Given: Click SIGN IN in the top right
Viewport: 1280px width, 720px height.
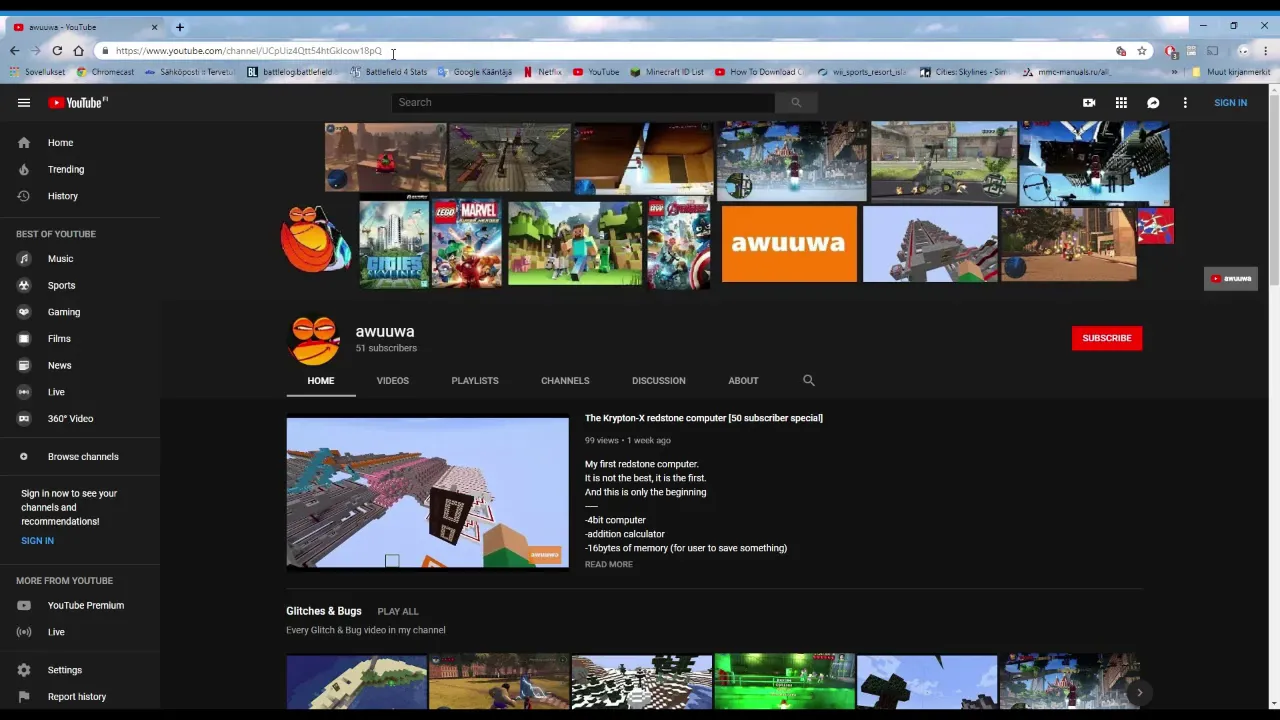Looking at the screenshot, I should (1230, 102).
